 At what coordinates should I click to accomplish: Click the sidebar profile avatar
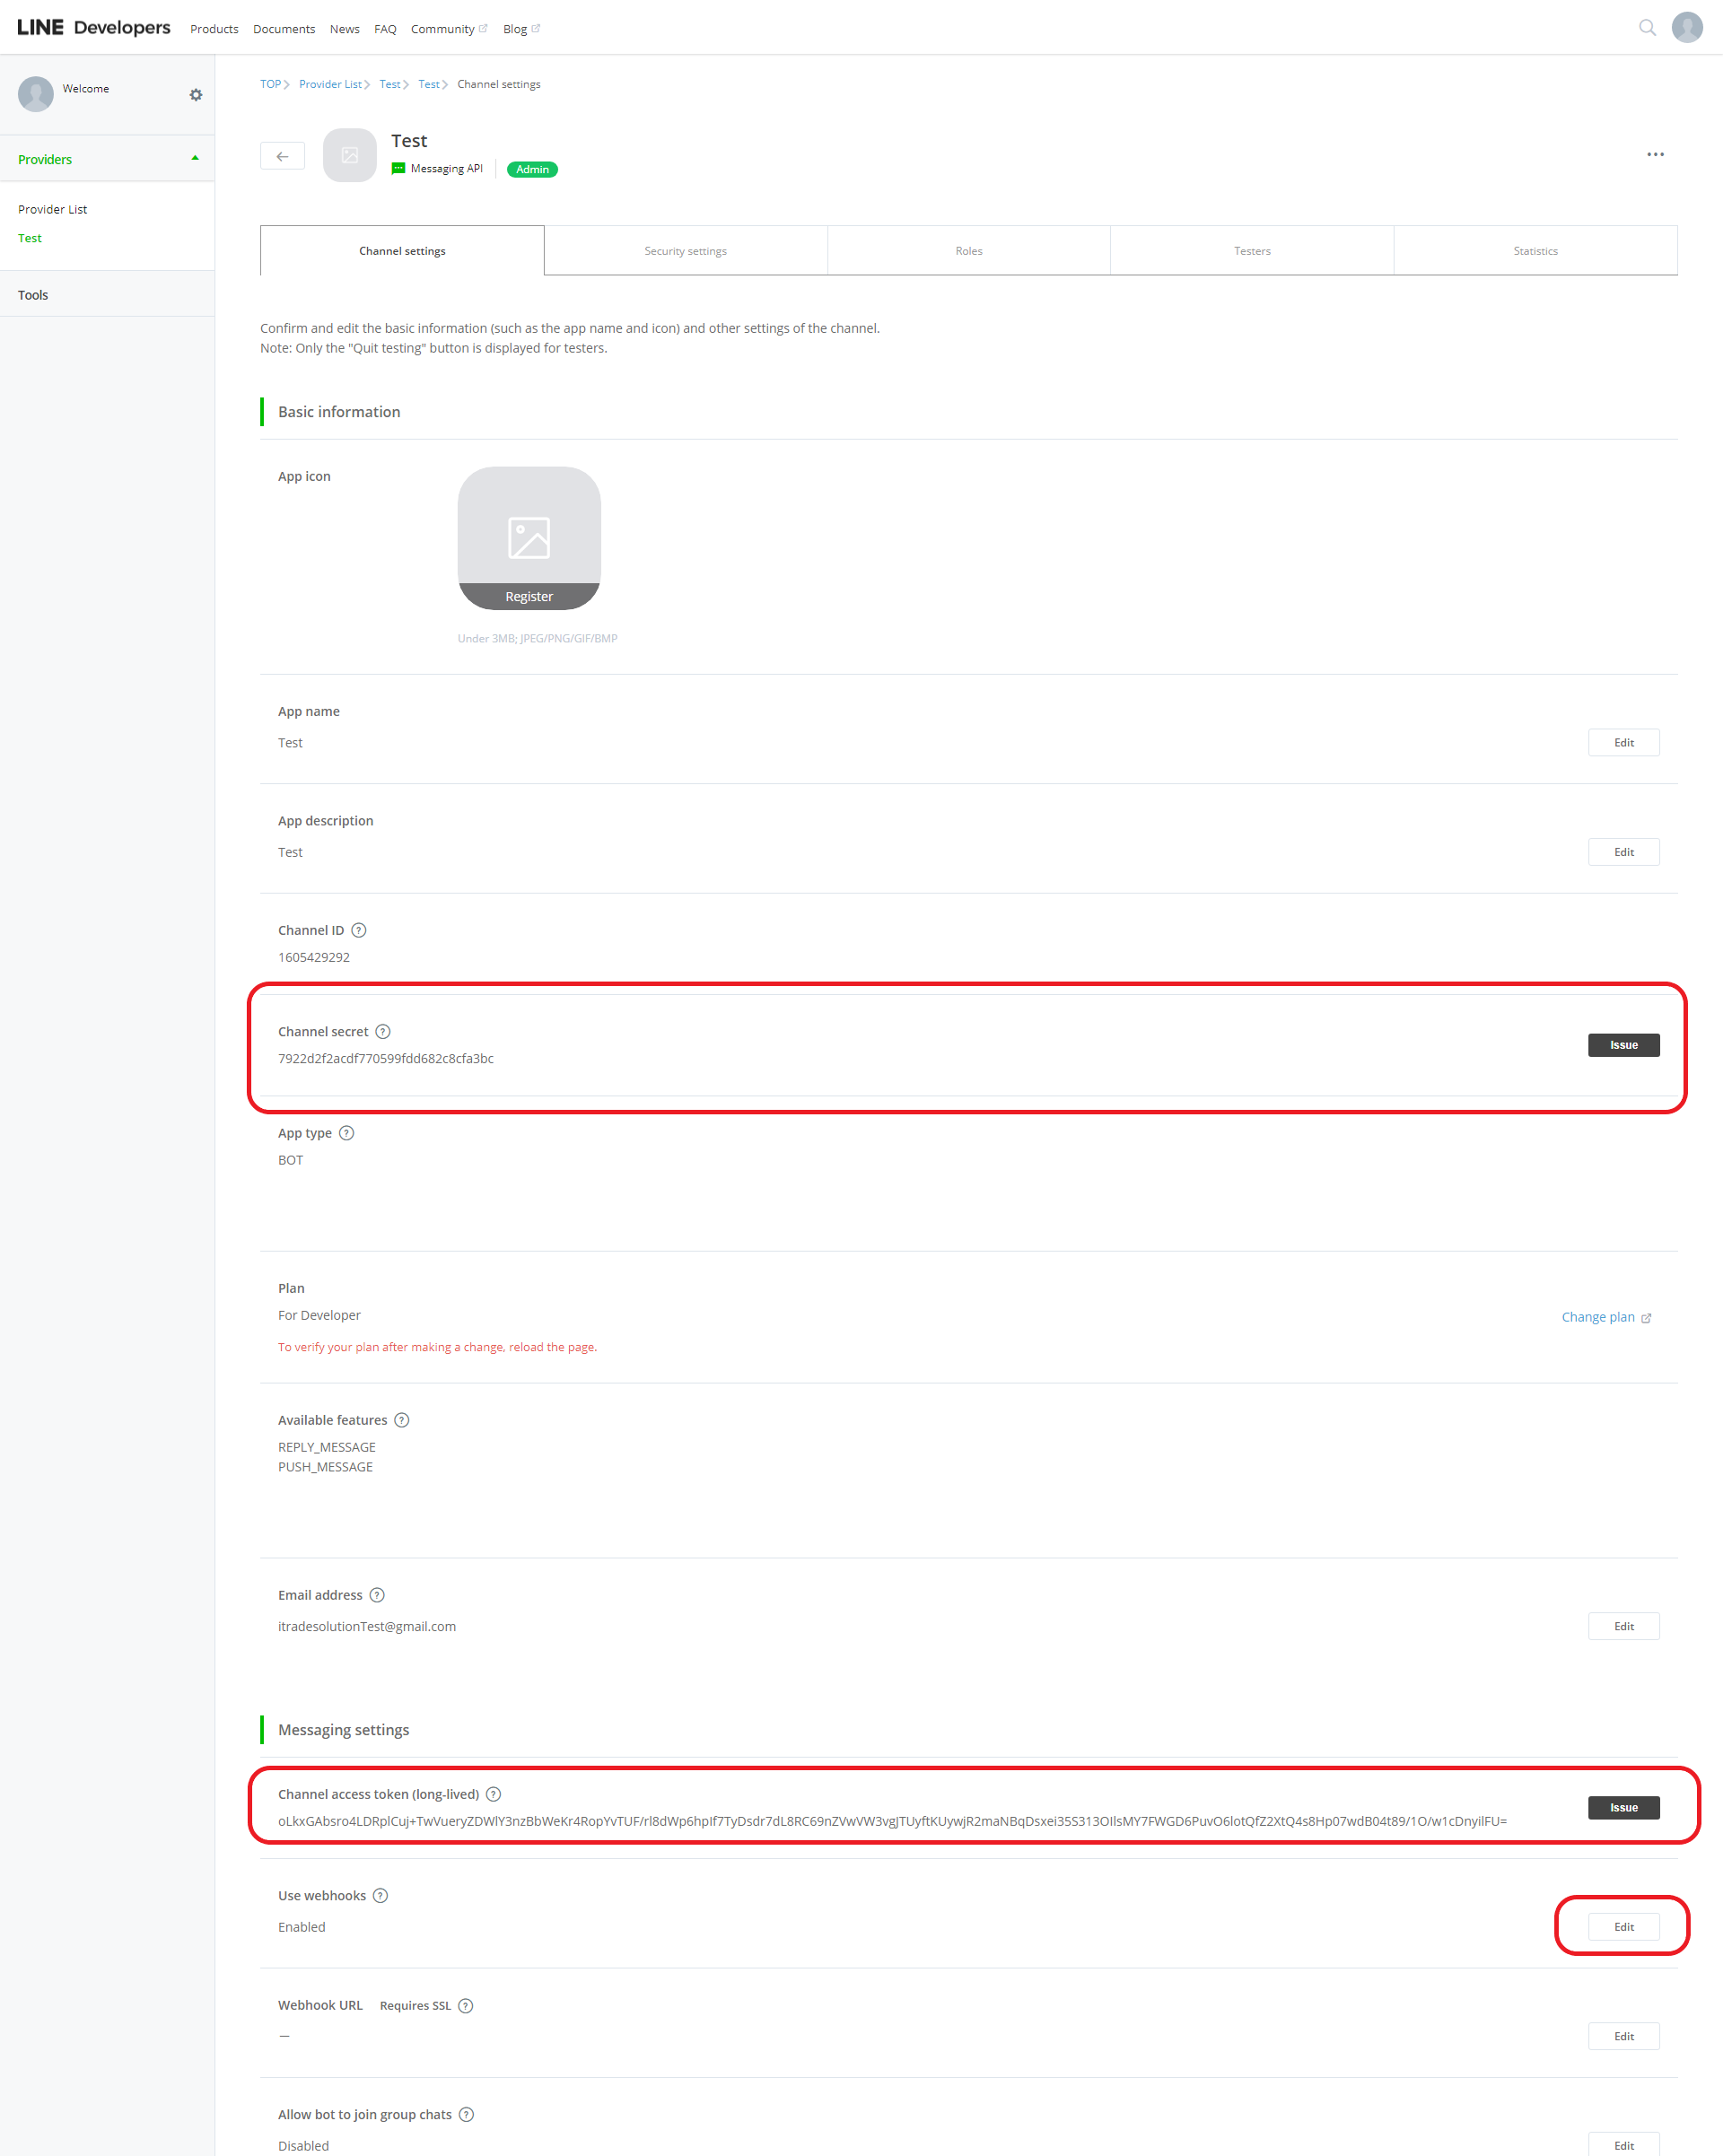pyautogui.click(x=36, y=94)
